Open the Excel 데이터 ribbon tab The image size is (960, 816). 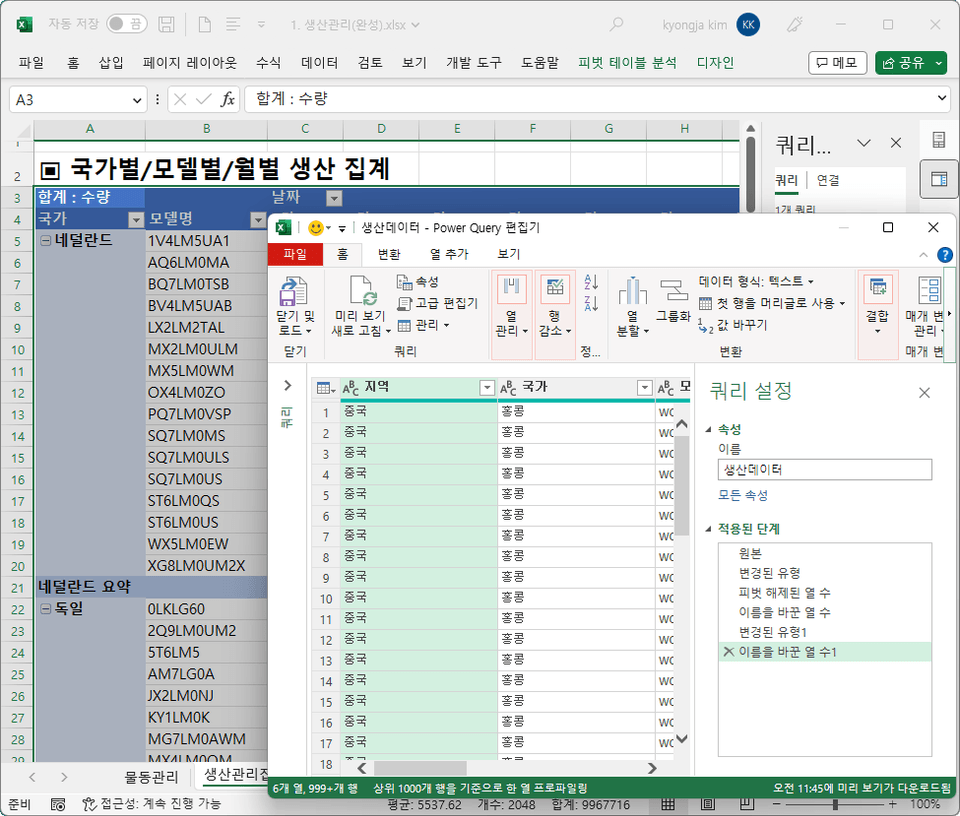(320, 62)
